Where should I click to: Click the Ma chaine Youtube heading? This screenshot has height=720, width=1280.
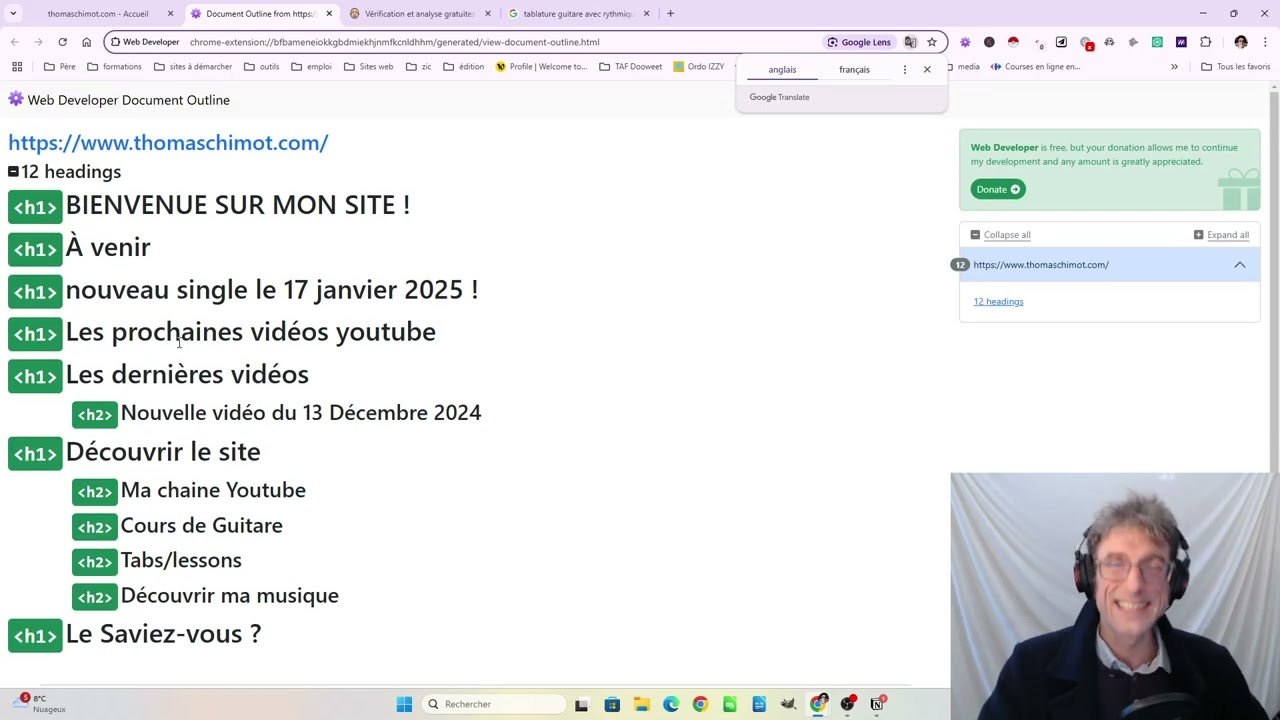tap(213, 490)
